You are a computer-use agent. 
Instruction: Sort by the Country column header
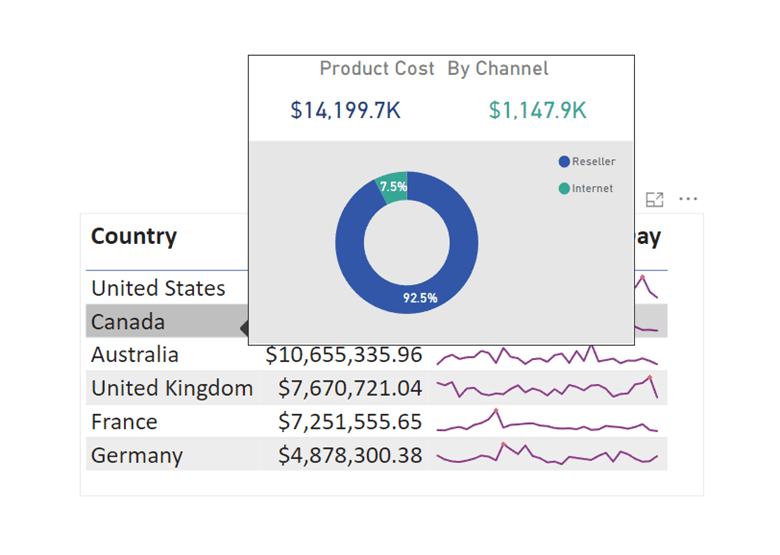[134, 237]
